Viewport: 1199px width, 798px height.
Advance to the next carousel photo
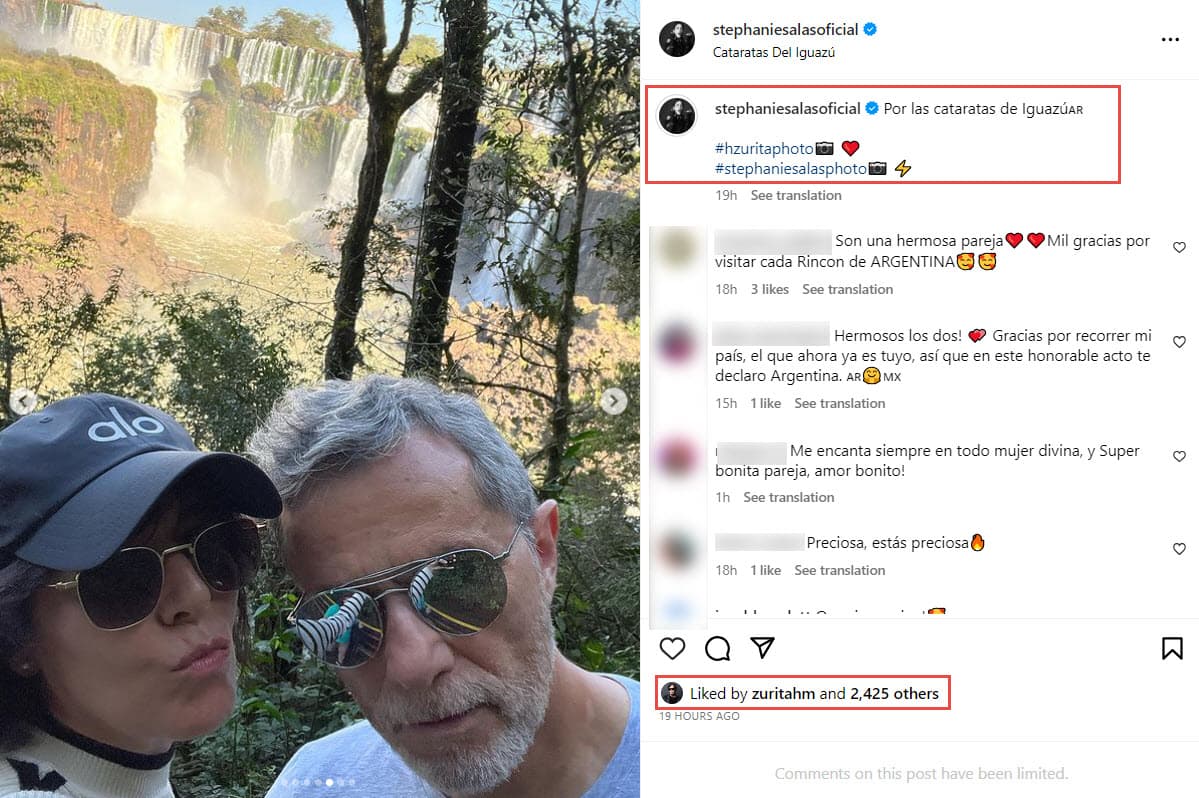(x=616, y=400)
